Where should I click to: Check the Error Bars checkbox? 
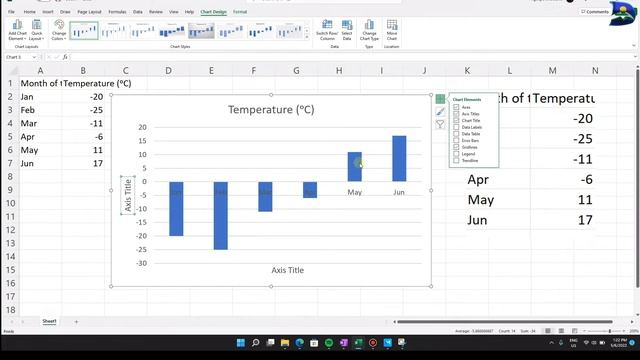click(x=456, y=140)
